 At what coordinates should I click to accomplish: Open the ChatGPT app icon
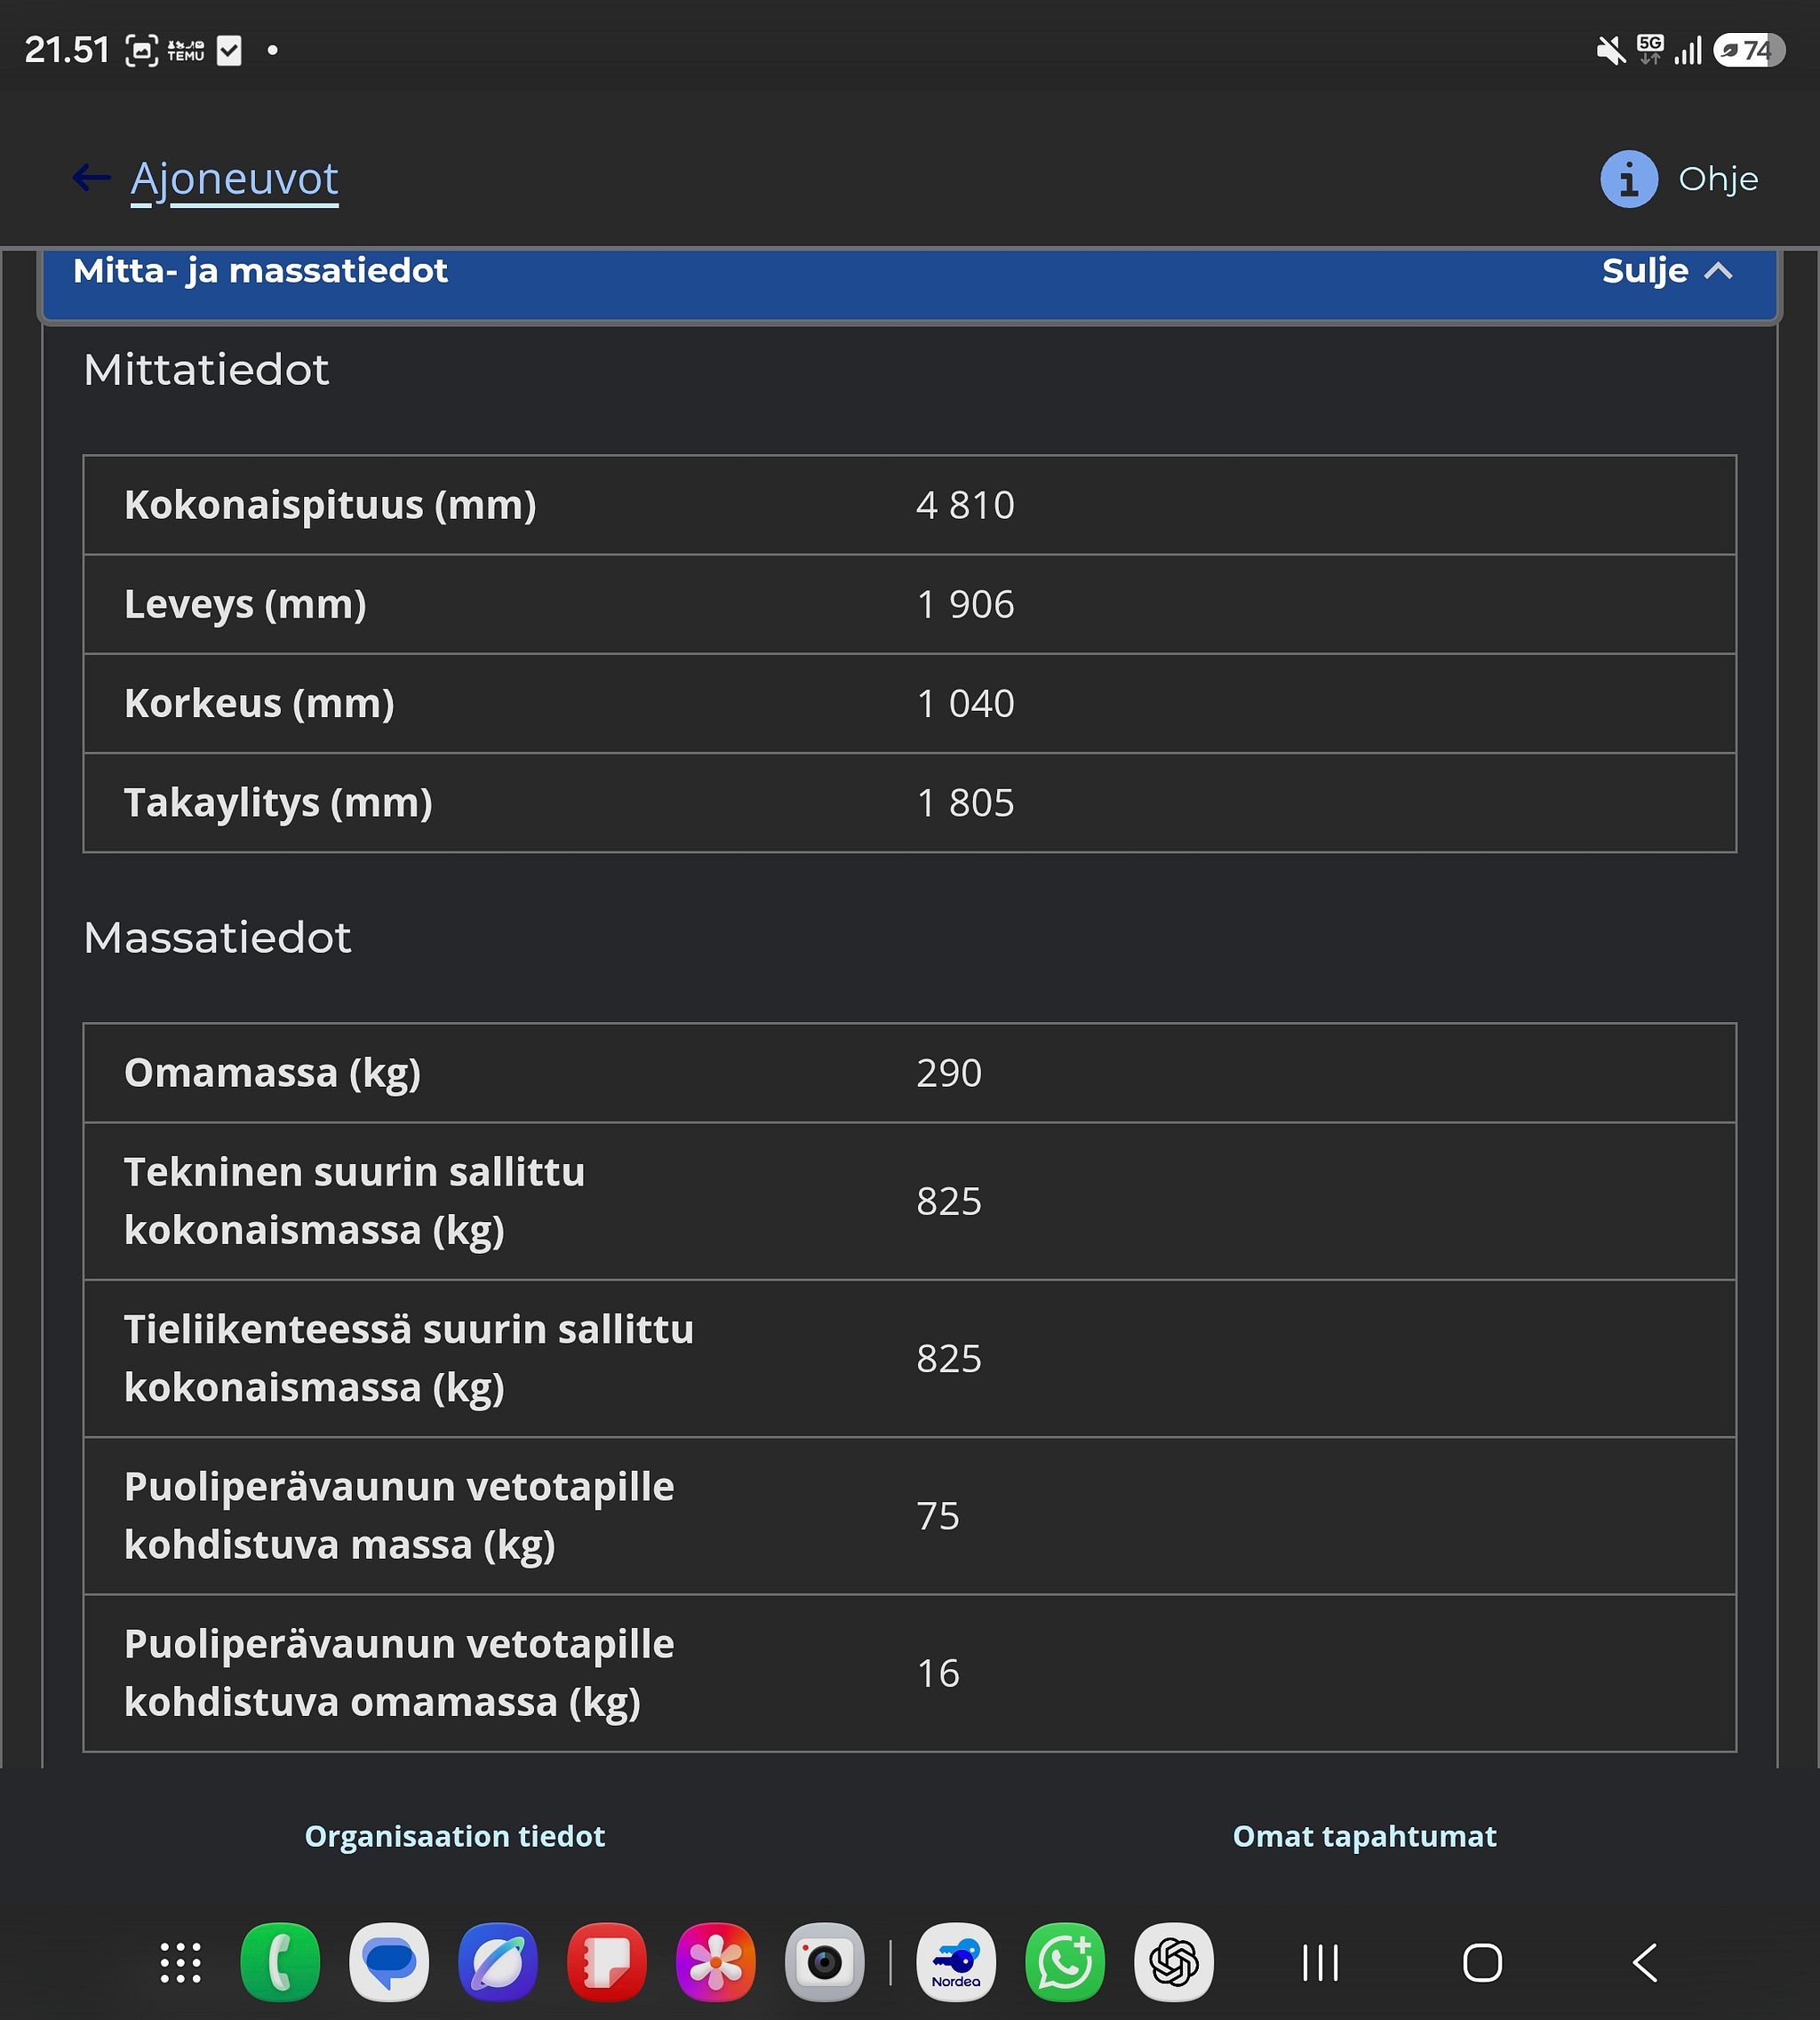(x=1174, y=1962)
